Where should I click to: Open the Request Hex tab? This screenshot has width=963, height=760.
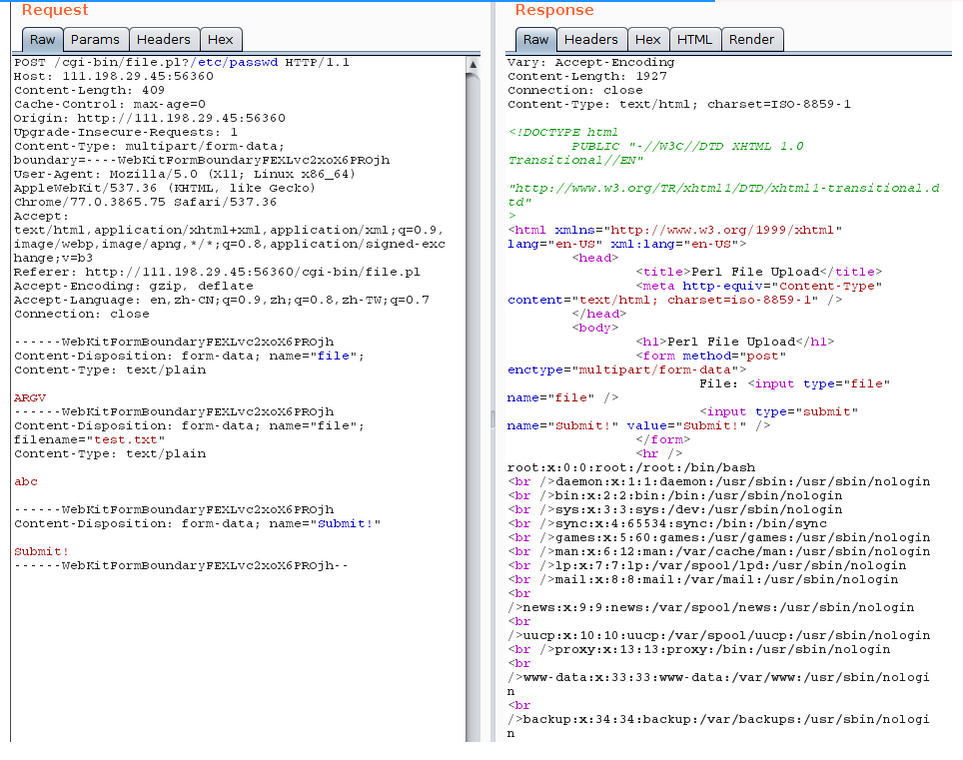tap(220, 40)
